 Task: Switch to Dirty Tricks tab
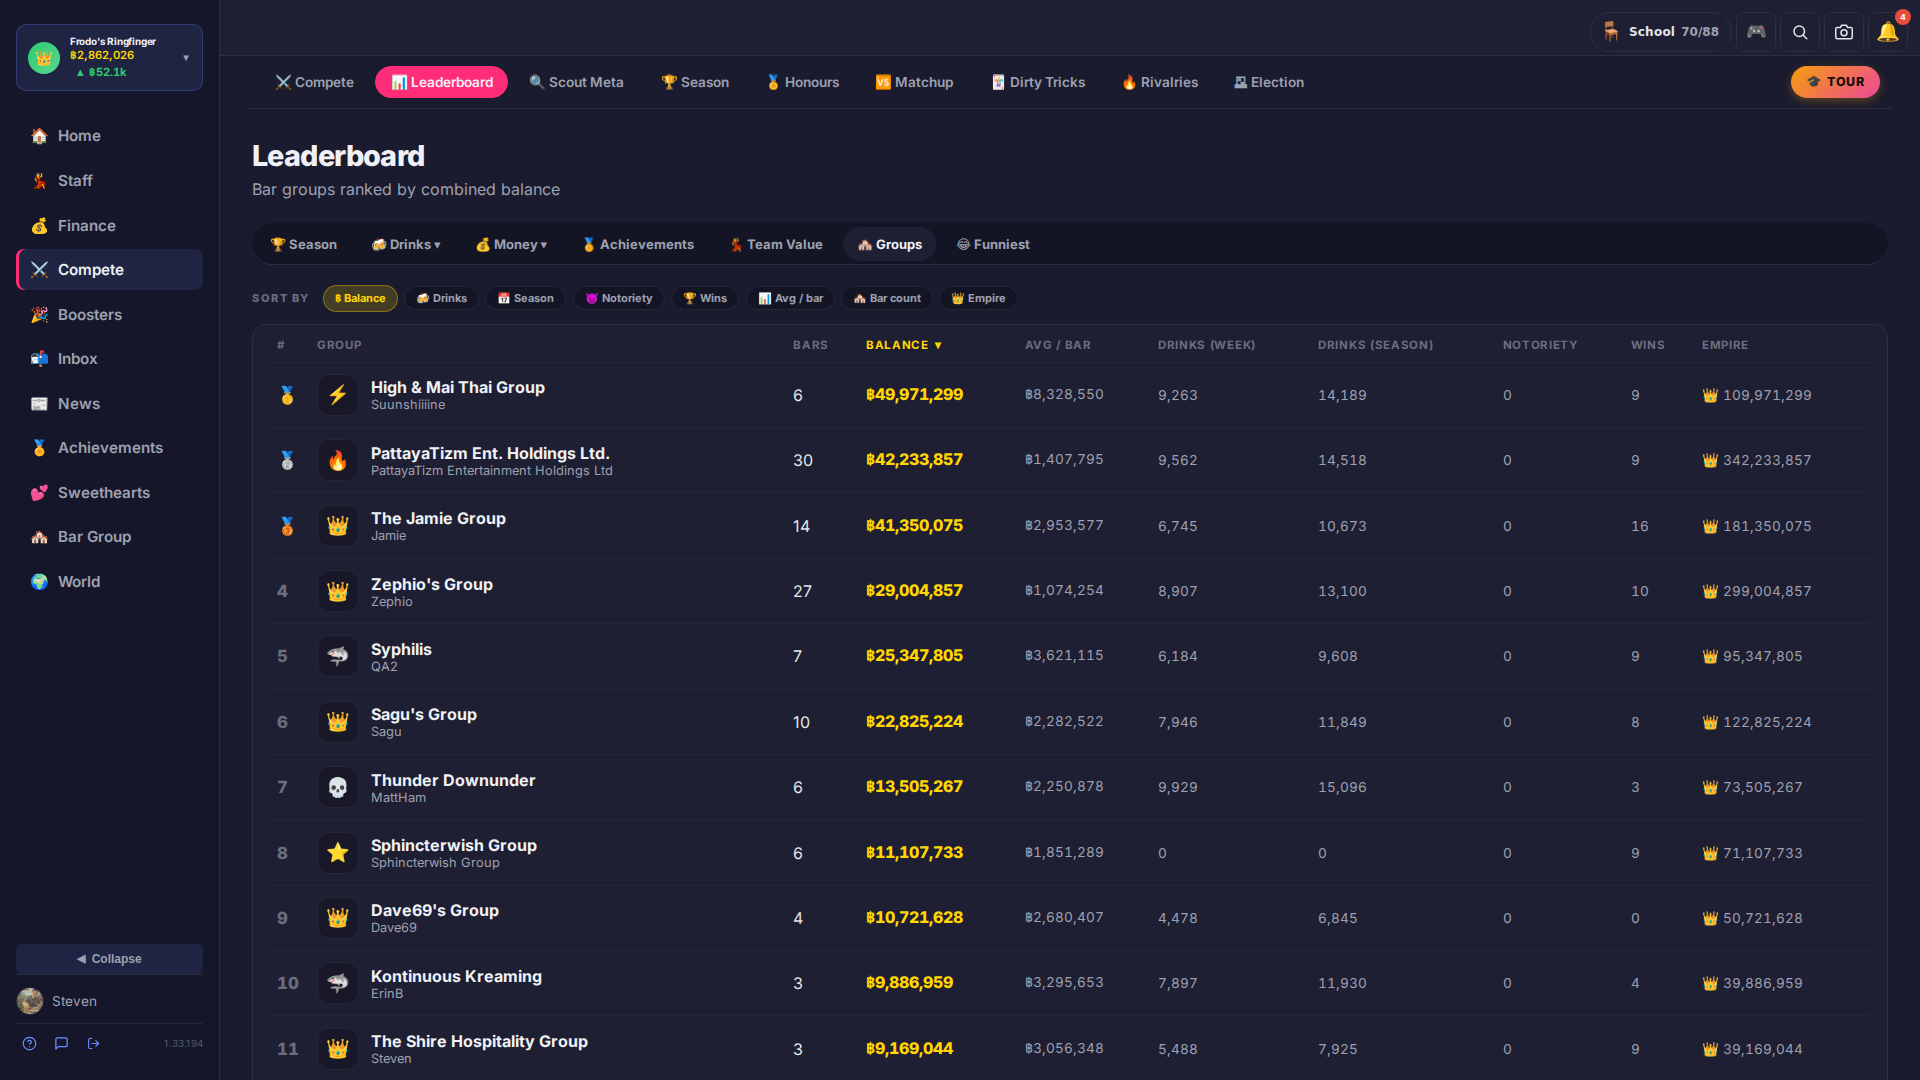pyautogui.click(x=1038, y=82)
